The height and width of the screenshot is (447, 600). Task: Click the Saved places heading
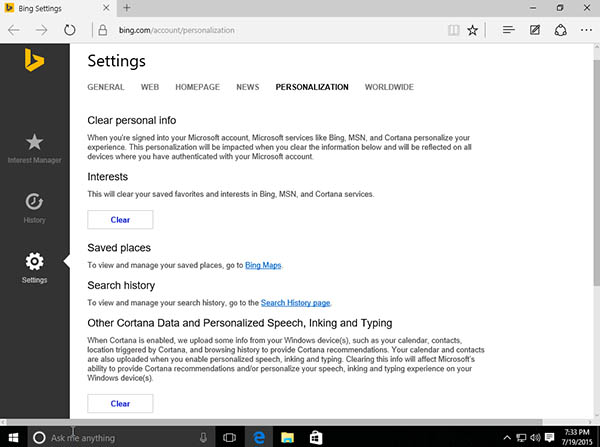[119, 248]
